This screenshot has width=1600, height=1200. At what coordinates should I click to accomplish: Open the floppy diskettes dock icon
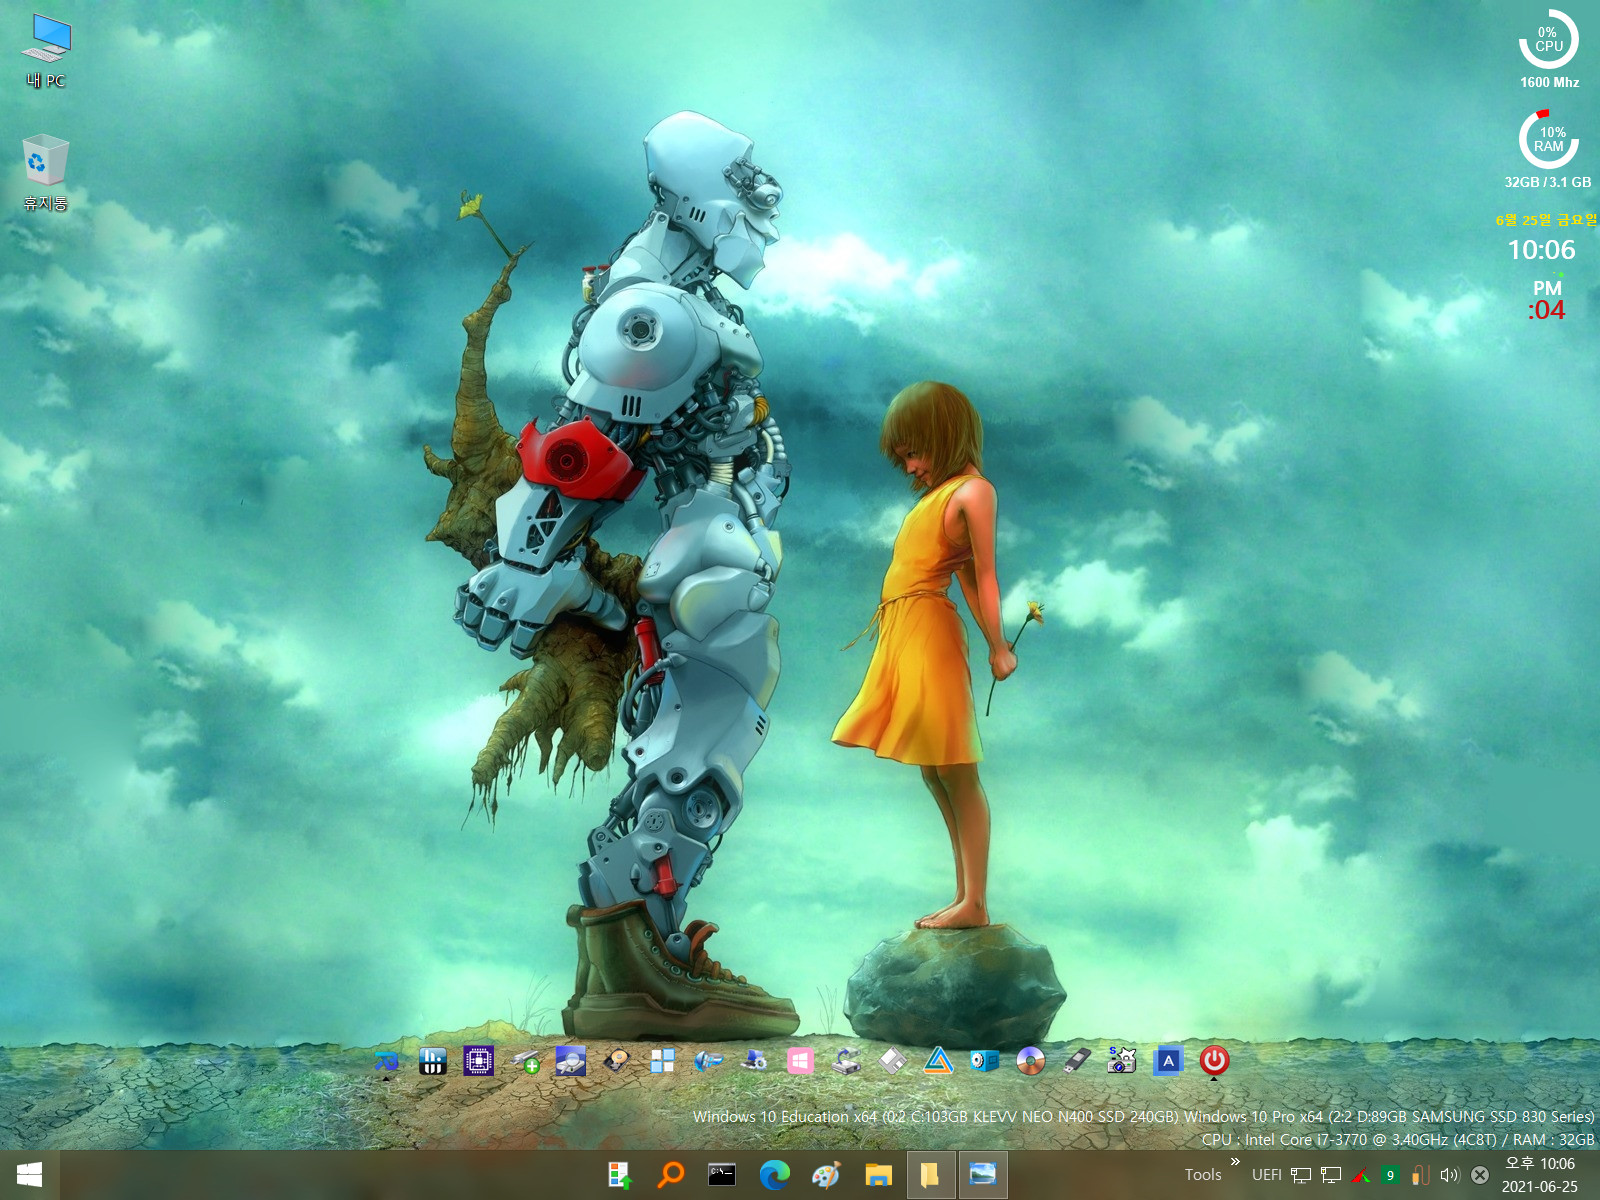click(x=892, y=1061)
